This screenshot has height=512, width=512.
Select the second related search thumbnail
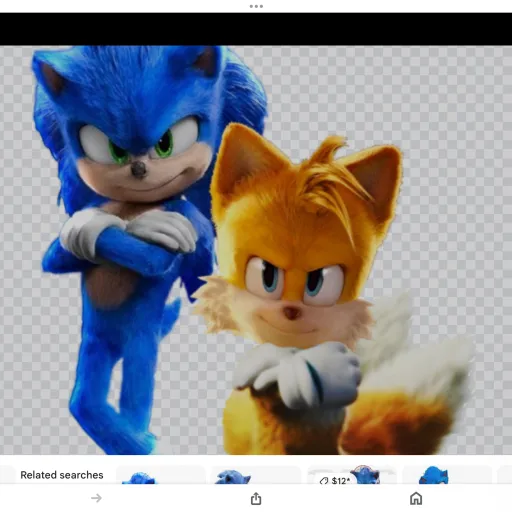click(256, 475)
